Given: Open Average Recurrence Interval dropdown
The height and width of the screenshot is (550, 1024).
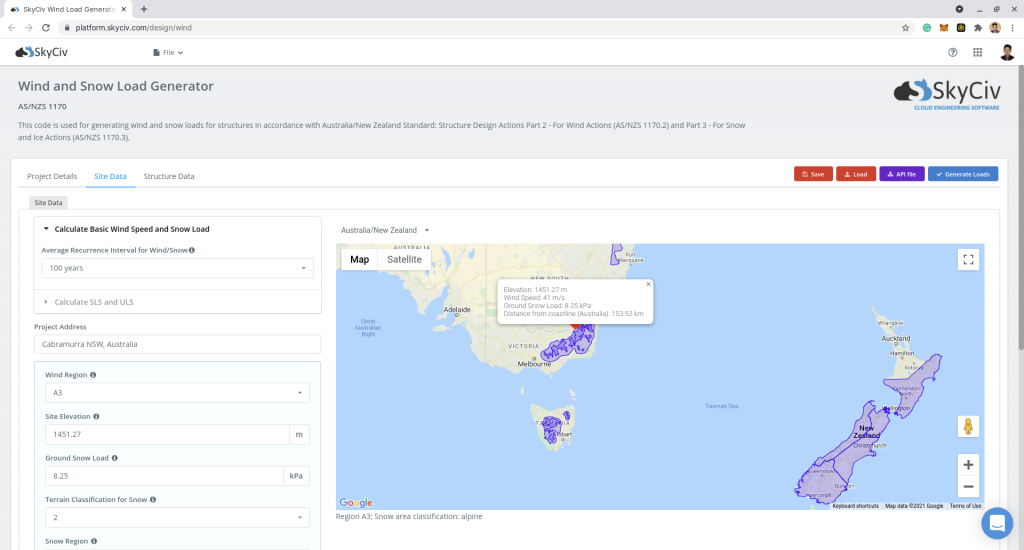Looking at the screenshot, I should point(177,268).
